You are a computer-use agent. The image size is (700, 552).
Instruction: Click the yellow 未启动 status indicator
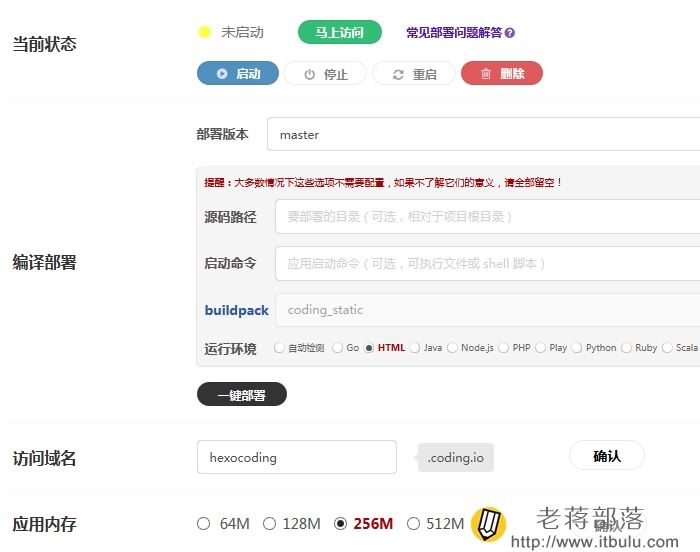[204, 32]
